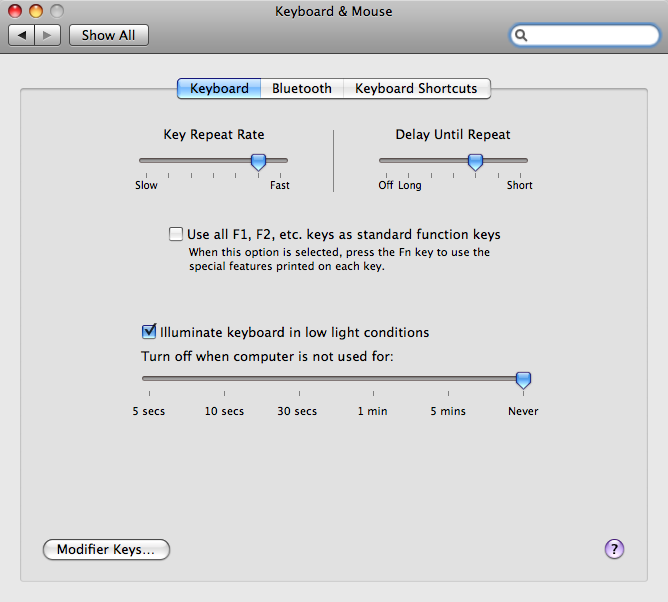The width and height of the screenshot is (668, 602).
Task: Focus the search input field
Action: [x=584, y=35]
